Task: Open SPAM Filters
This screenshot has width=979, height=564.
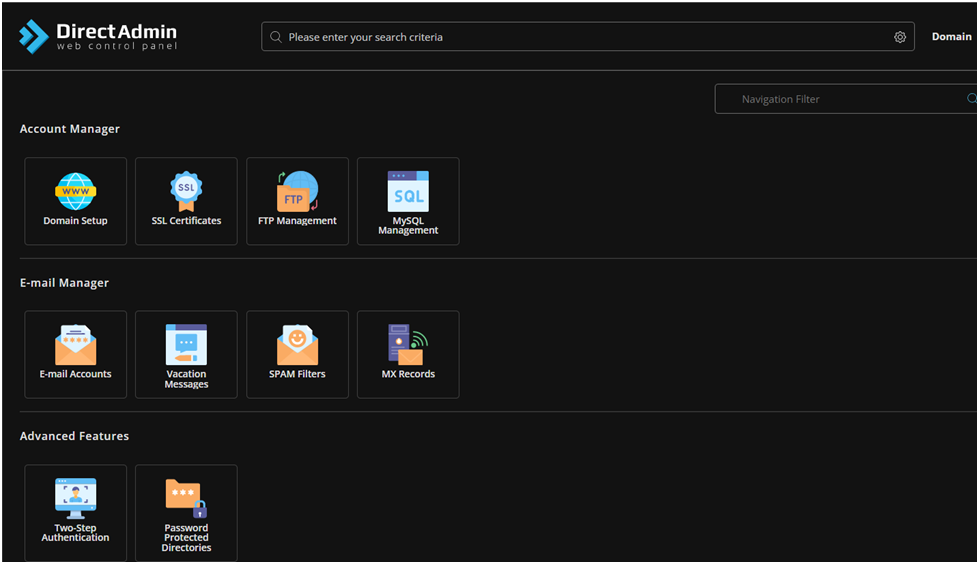Action: (x=297, y=354)
